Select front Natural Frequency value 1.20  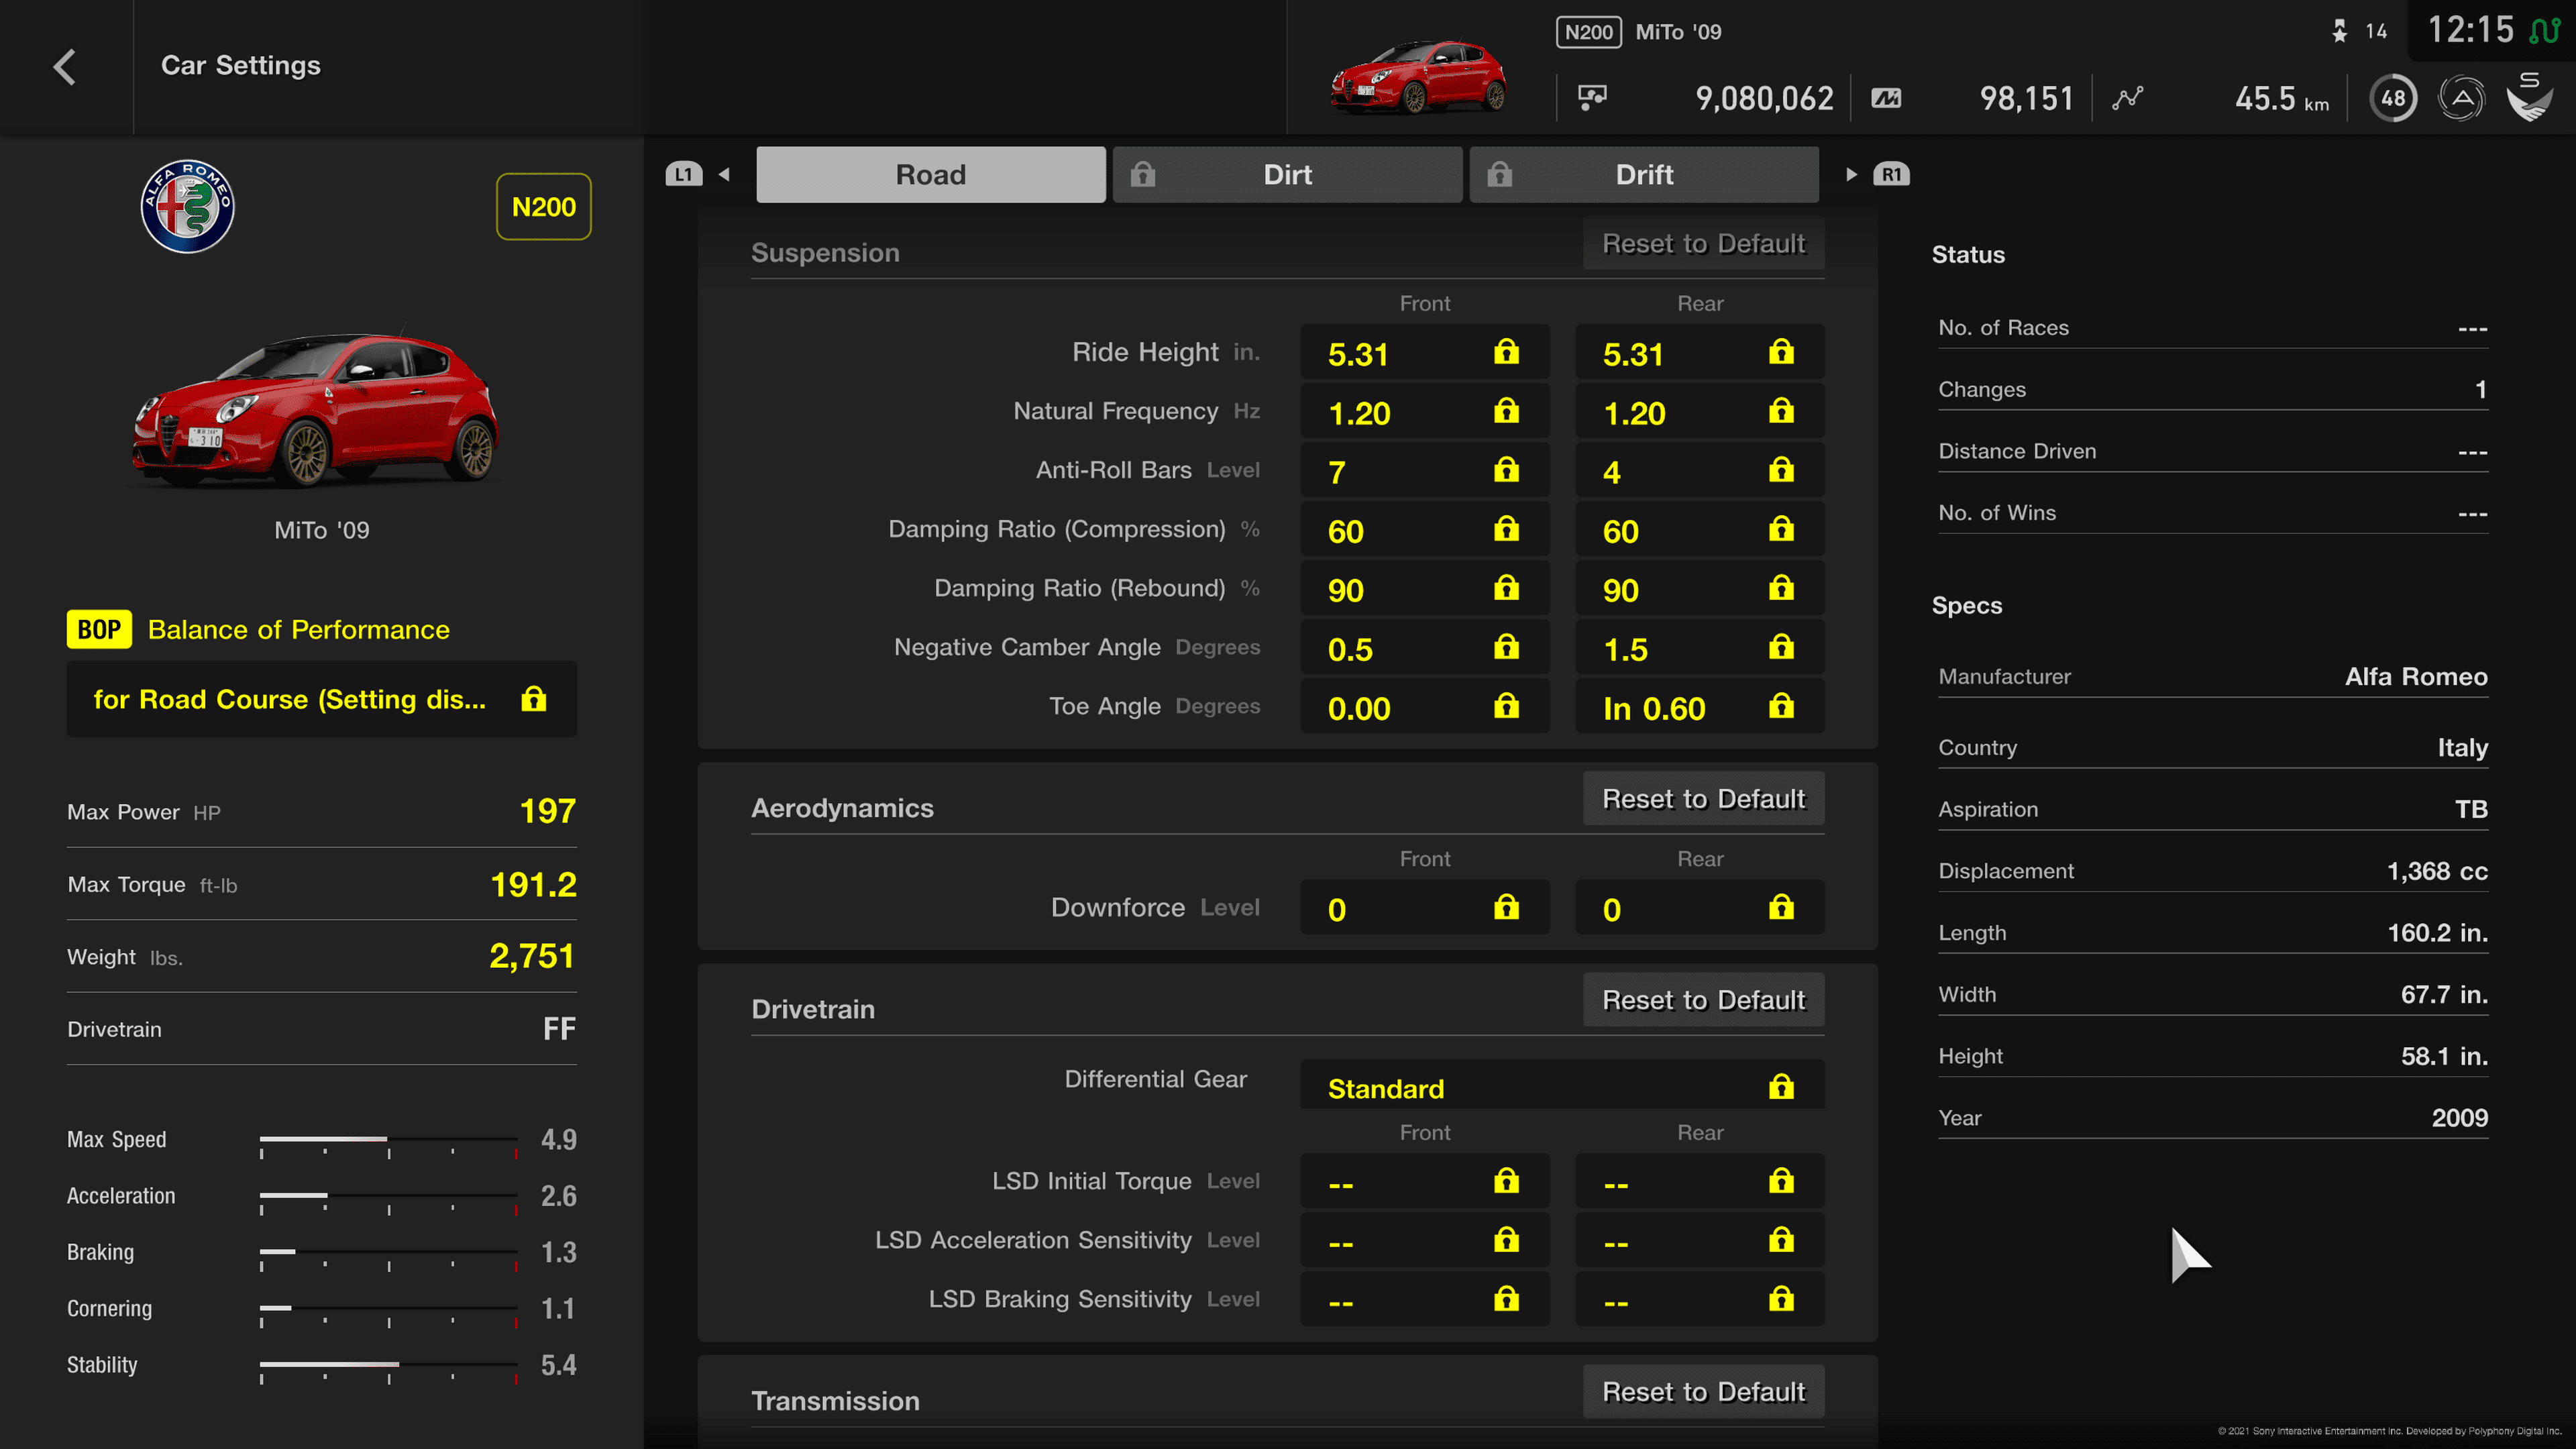(1425, 411)
